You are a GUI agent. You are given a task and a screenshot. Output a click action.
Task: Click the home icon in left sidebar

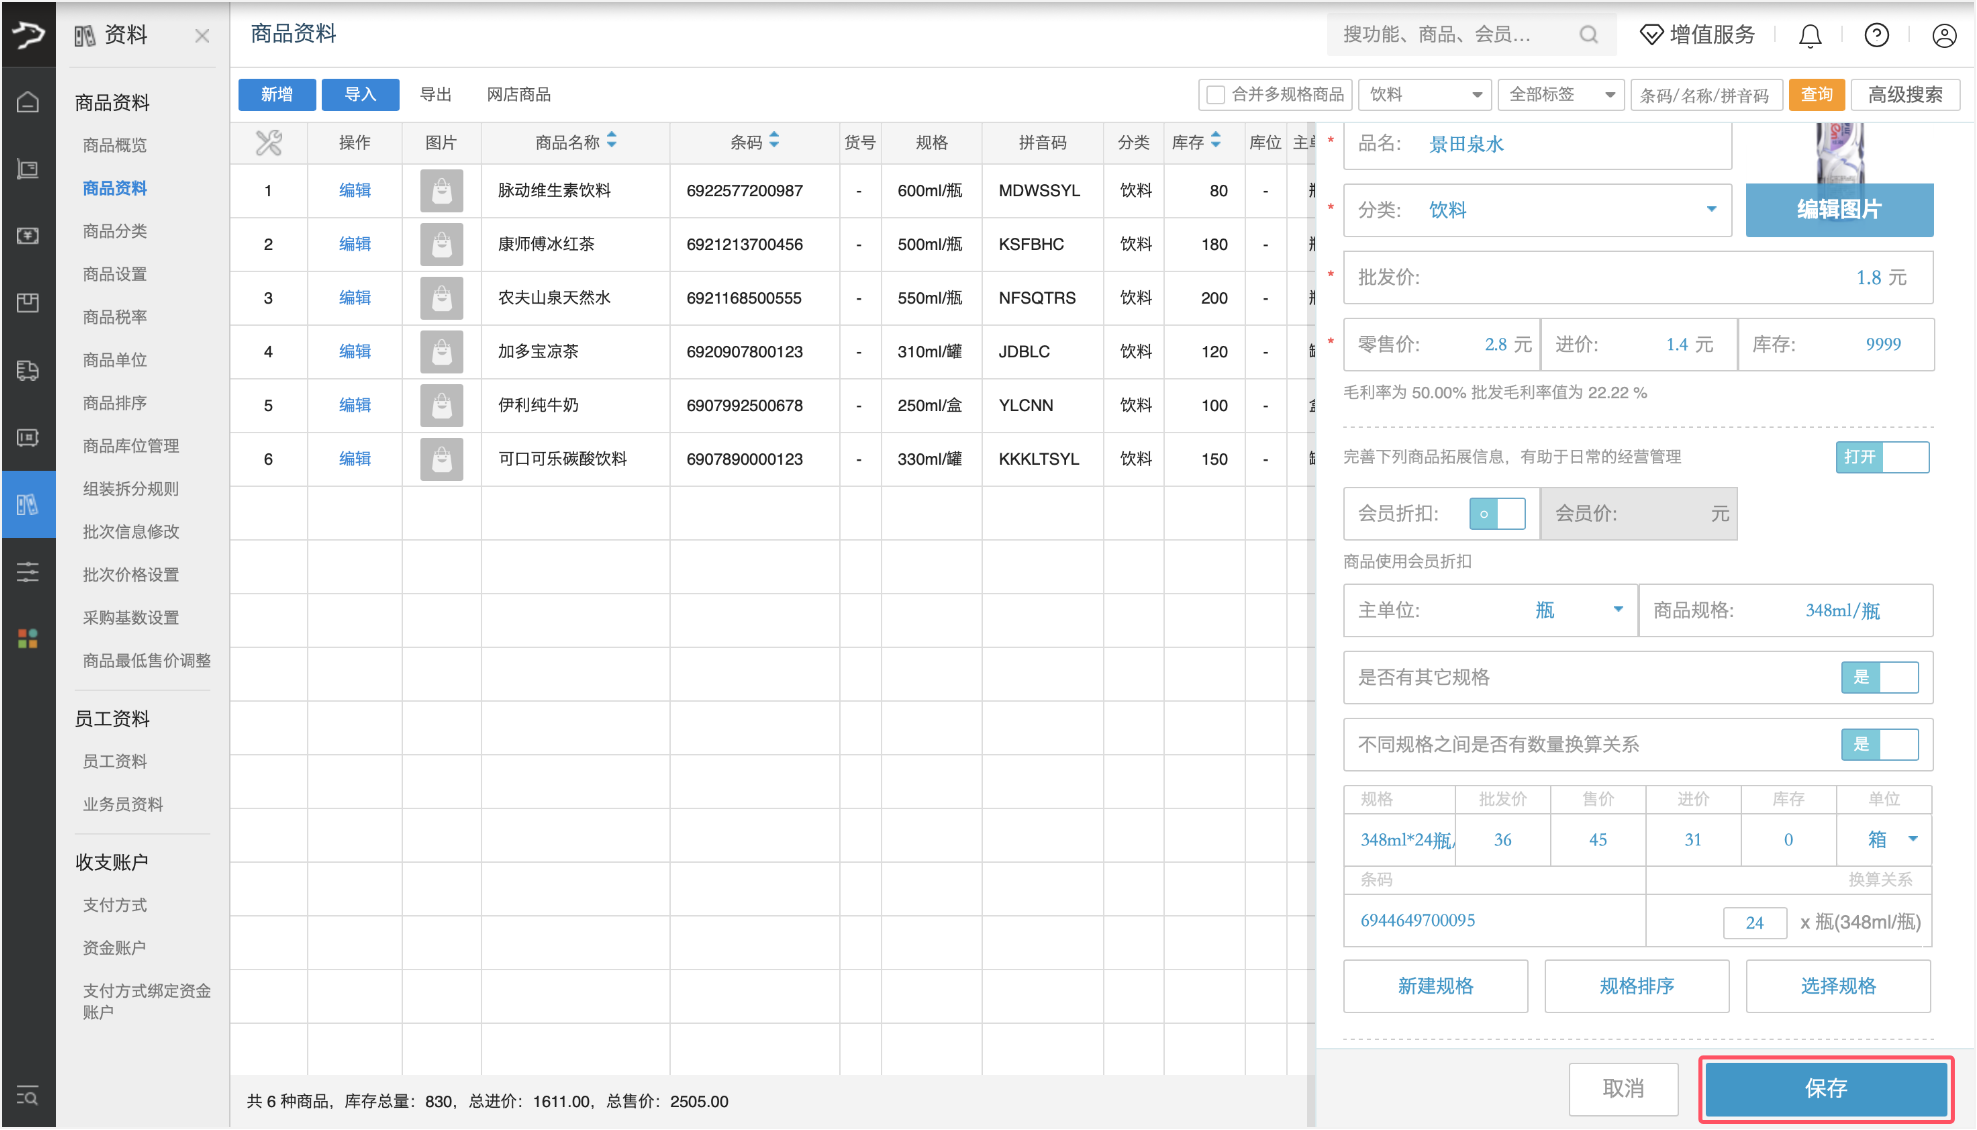pyautogui.click(x=28, y=102)
